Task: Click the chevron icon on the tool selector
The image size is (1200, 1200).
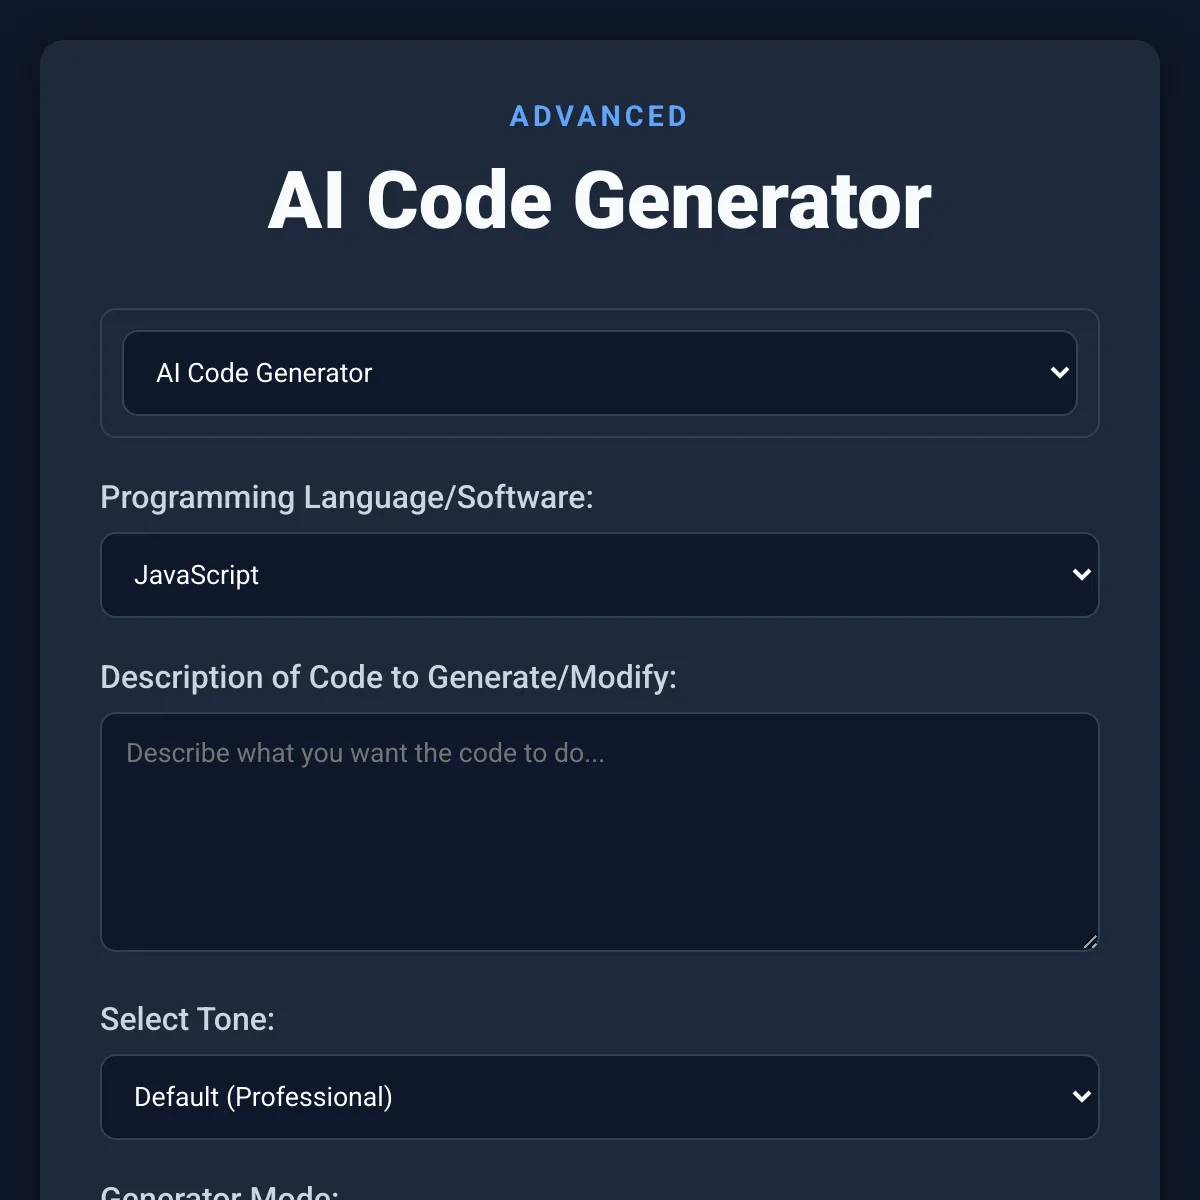Action: click(1059, 373)
